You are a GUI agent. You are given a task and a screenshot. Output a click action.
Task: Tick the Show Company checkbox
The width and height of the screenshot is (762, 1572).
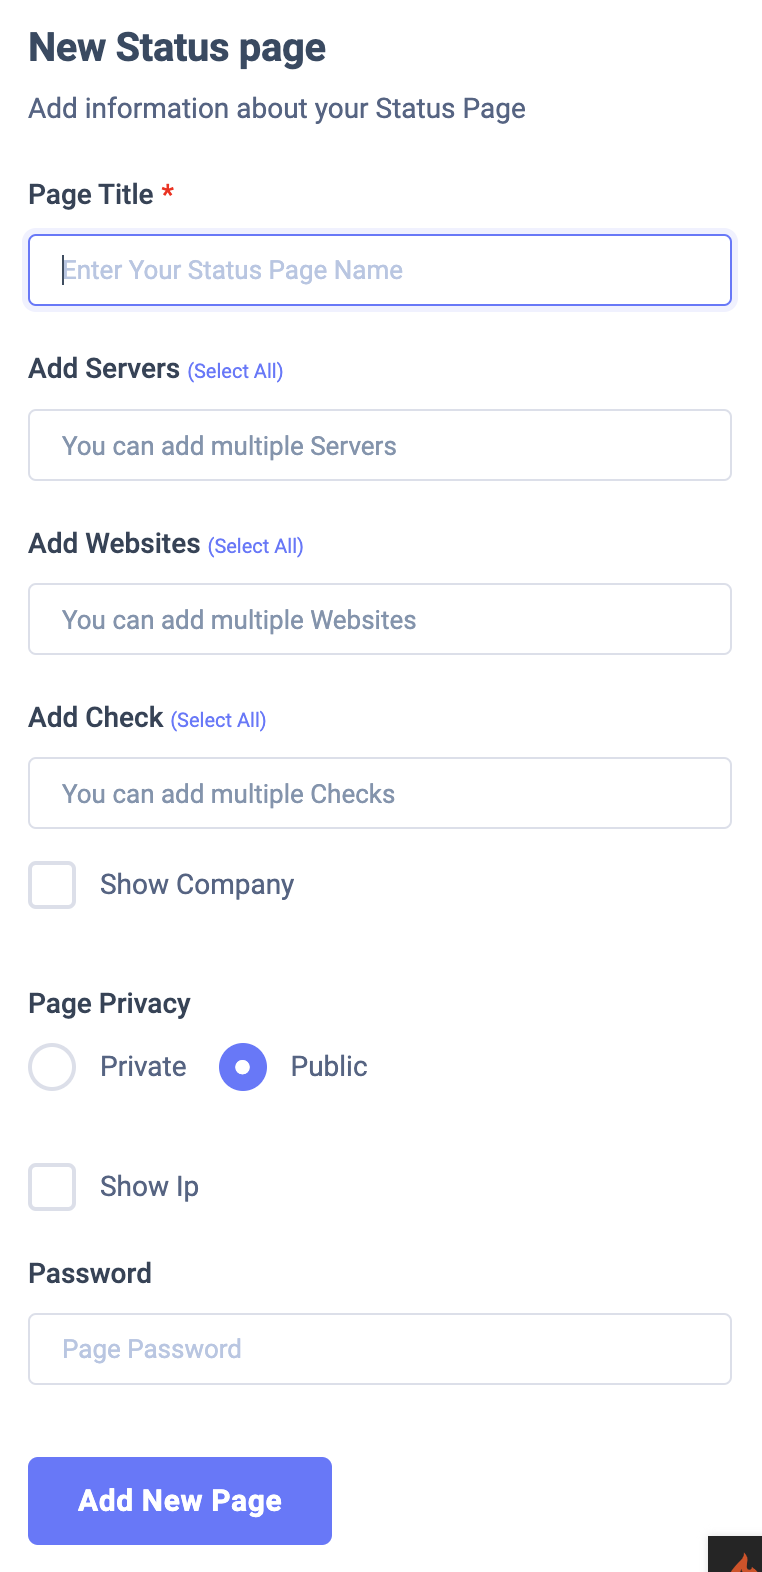52,885
